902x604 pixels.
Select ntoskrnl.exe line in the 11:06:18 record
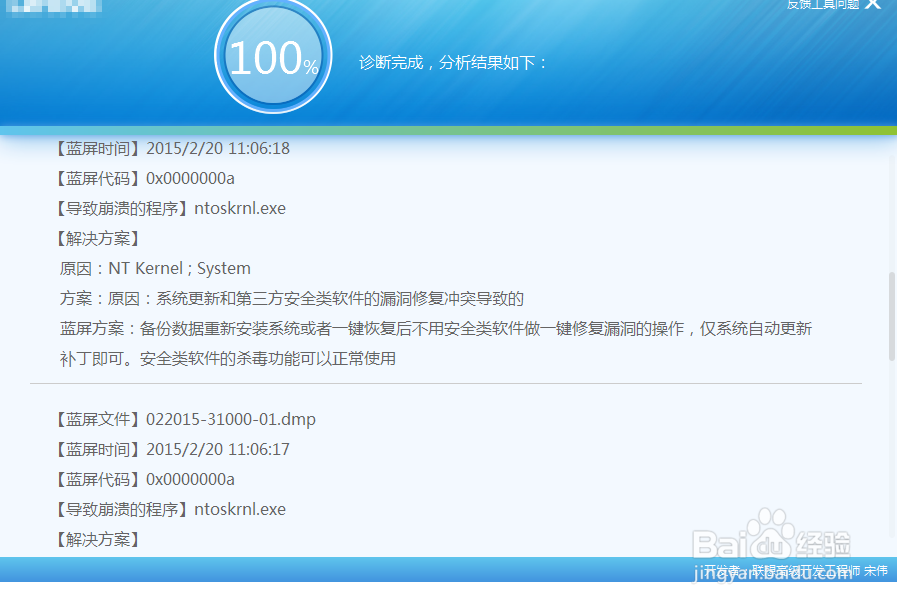[170, 208]
